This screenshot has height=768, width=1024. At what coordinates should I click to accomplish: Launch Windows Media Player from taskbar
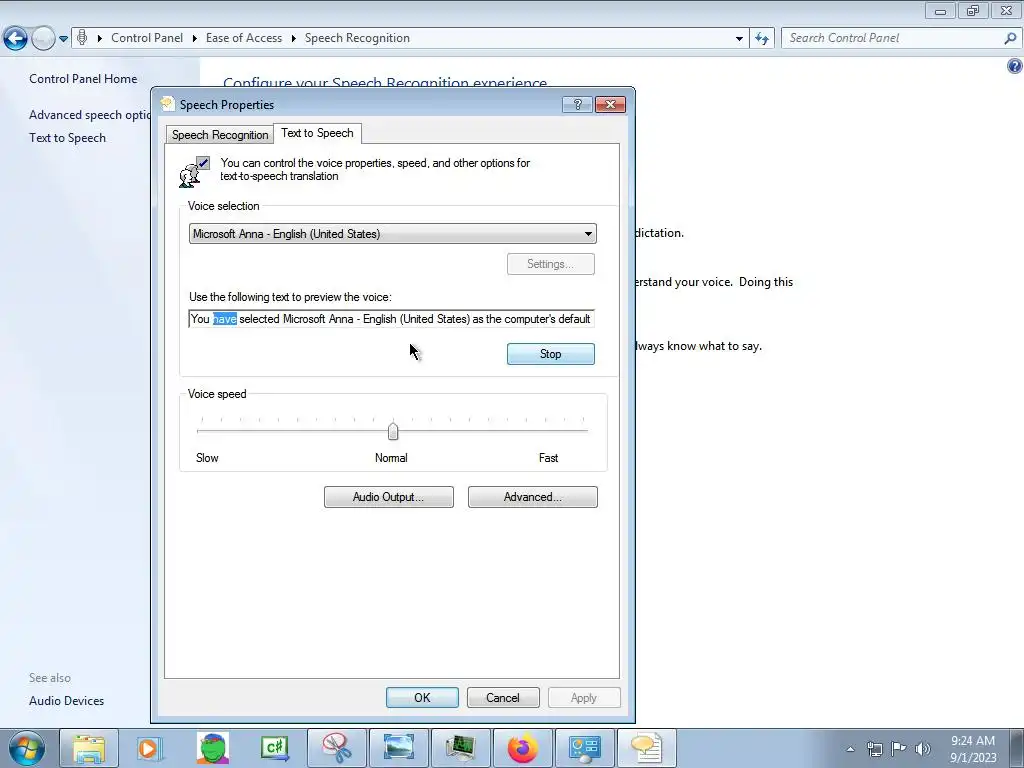151,748
